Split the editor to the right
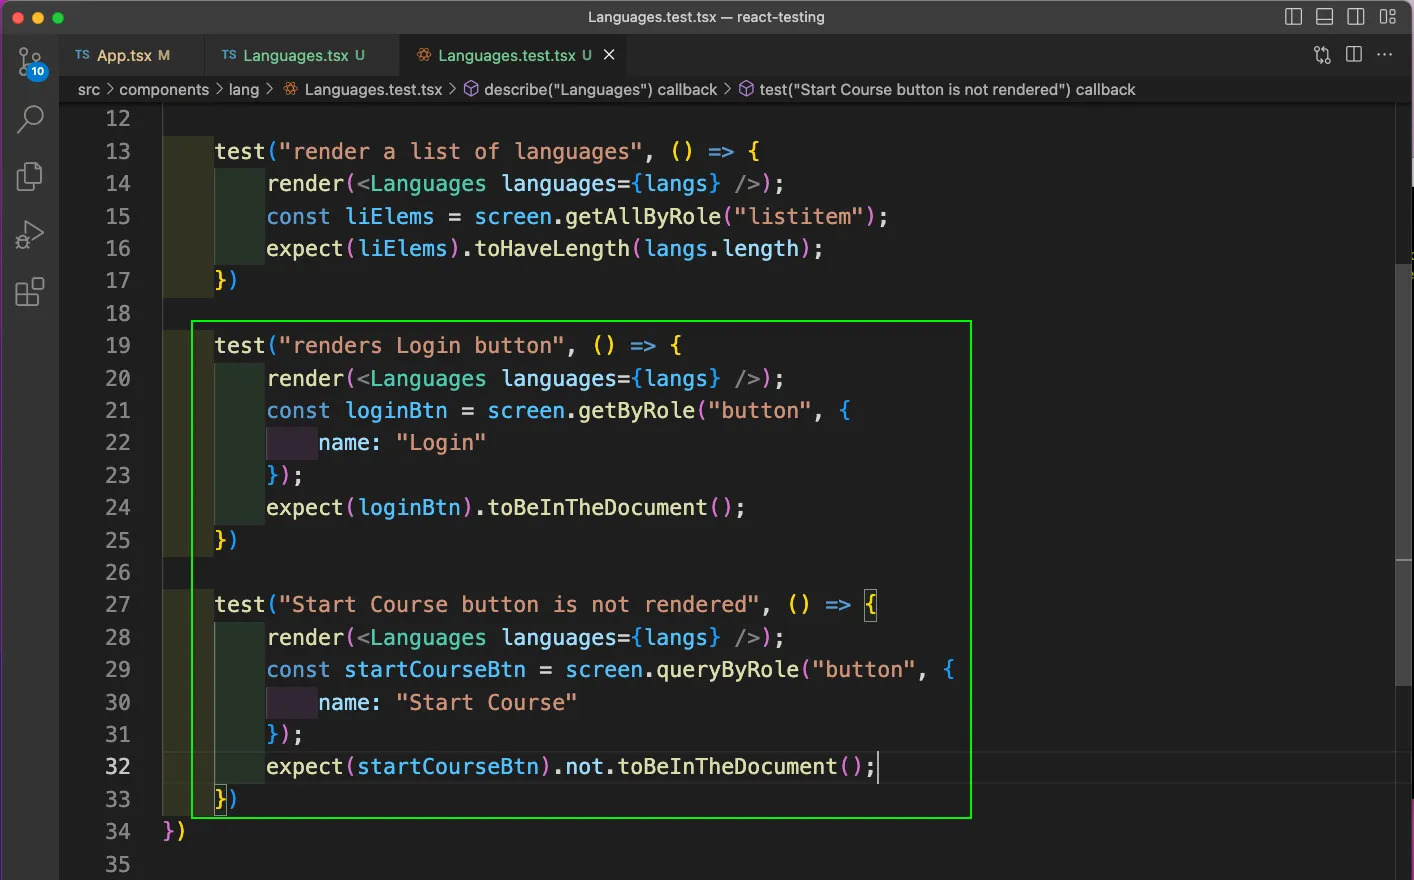Viewport: 1414px width, 880px height. click(1354, 55)
